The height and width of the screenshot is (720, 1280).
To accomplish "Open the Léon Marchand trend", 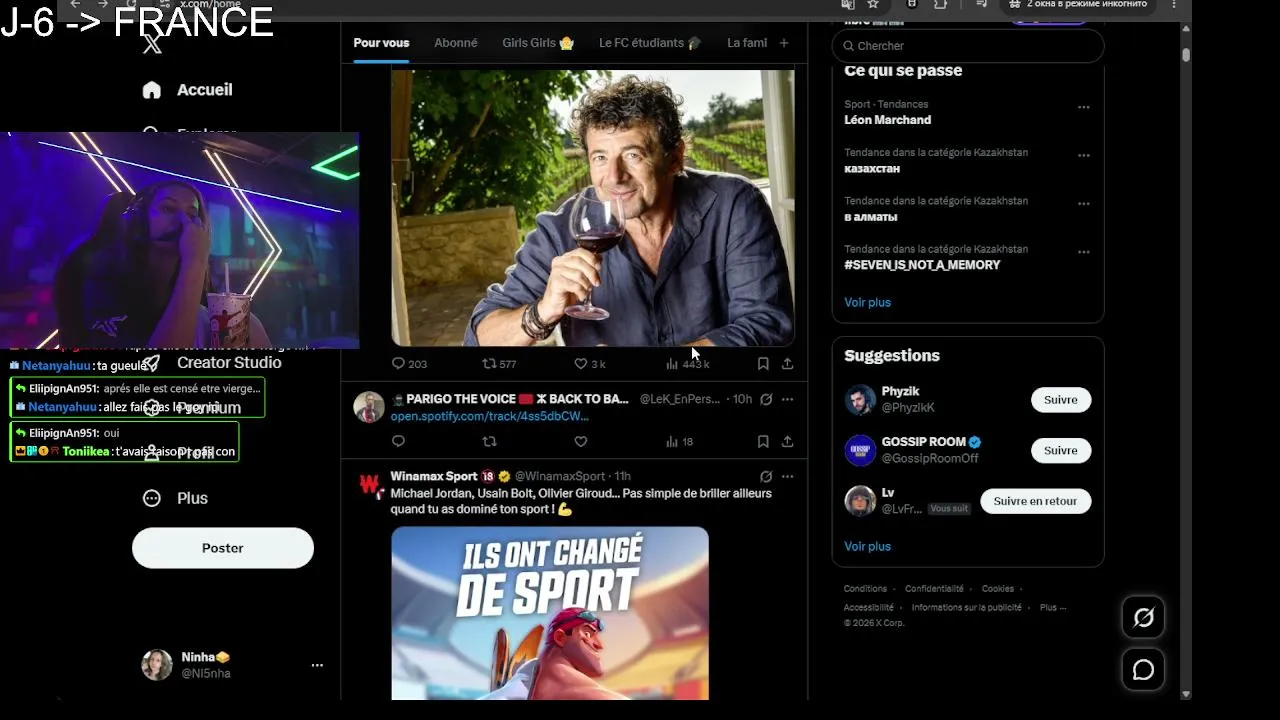I will [x=887, y=120].
